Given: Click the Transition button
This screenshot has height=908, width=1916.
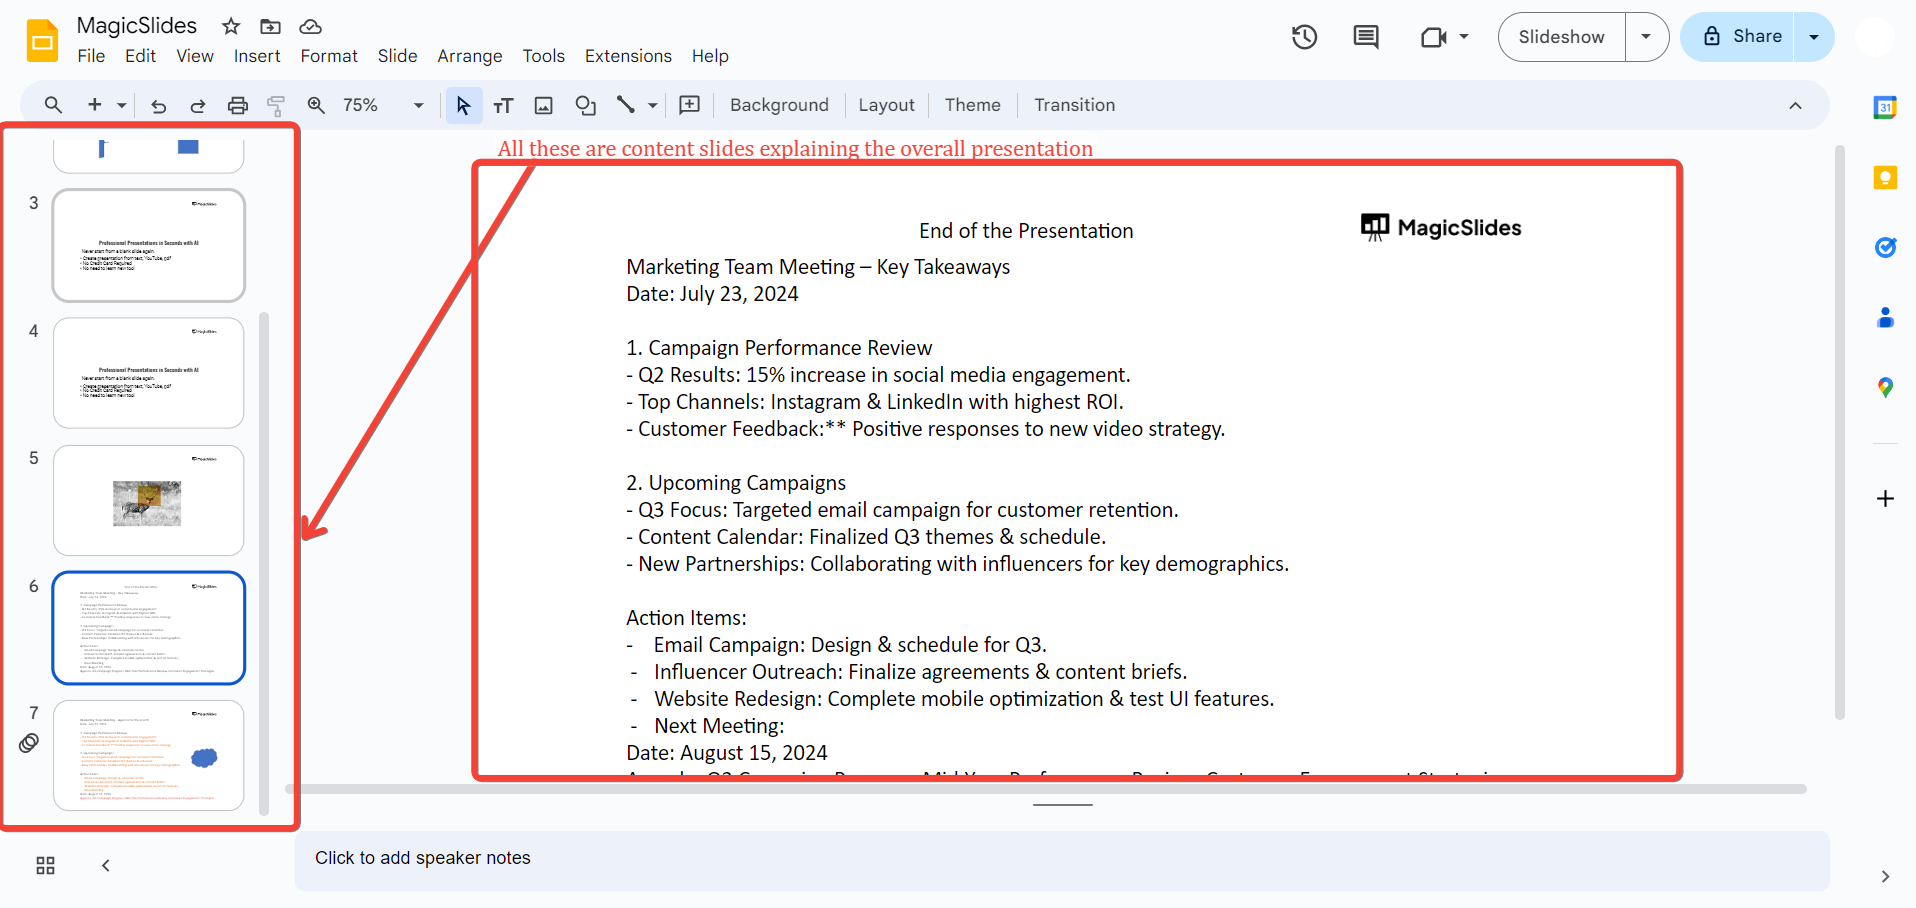Looking at the screenshot, I should click(1074, 105).
